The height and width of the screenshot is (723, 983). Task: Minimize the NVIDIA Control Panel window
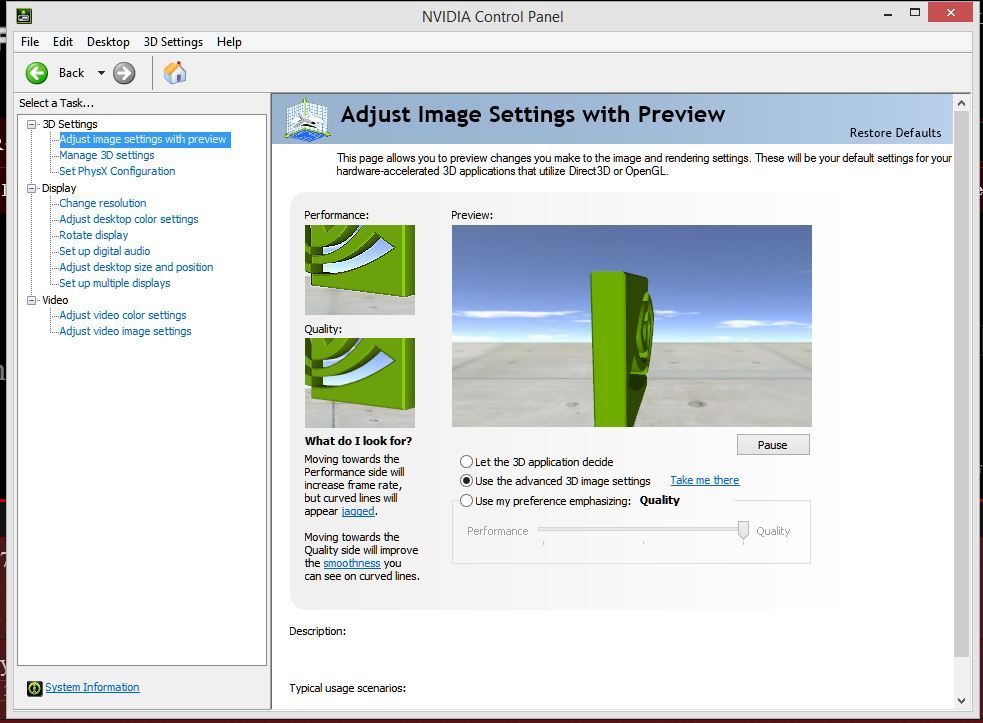point(888,13)
